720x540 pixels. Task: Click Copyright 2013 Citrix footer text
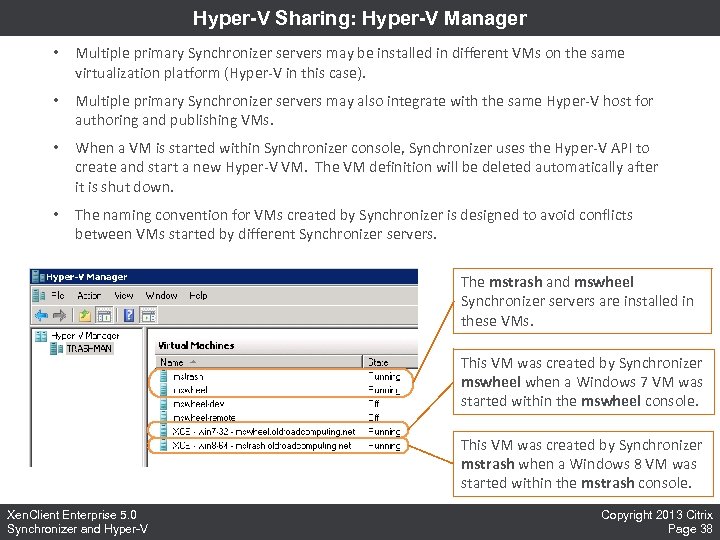click(657, 515)
